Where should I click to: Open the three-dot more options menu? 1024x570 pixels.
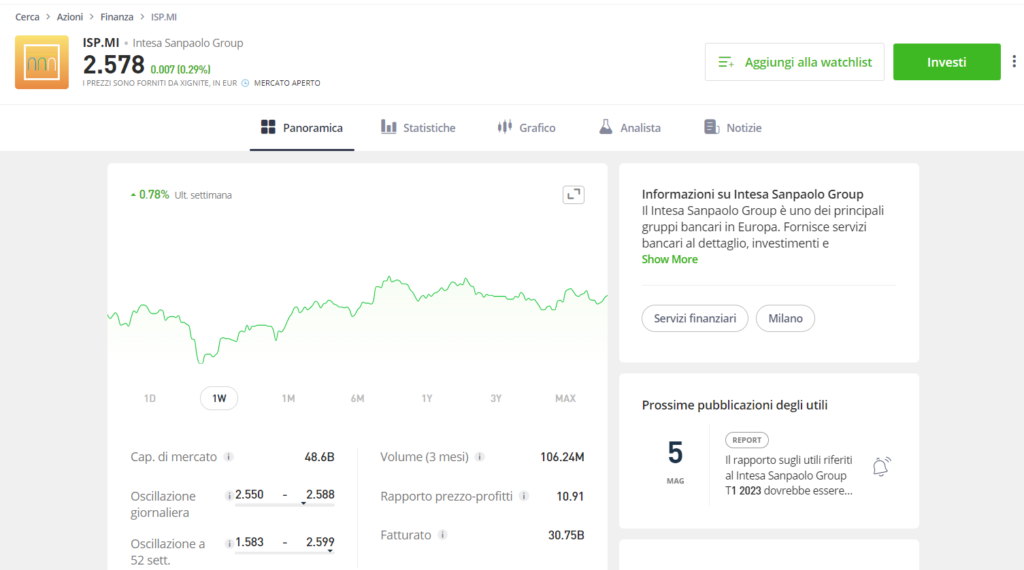click(x=1014, y=61)
